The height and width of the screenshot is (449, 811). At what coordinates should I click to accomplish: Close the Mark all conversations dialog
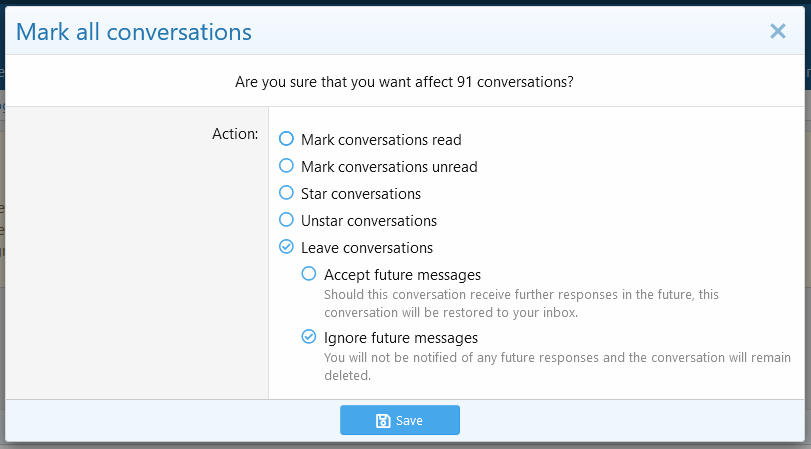pos(778,31)
